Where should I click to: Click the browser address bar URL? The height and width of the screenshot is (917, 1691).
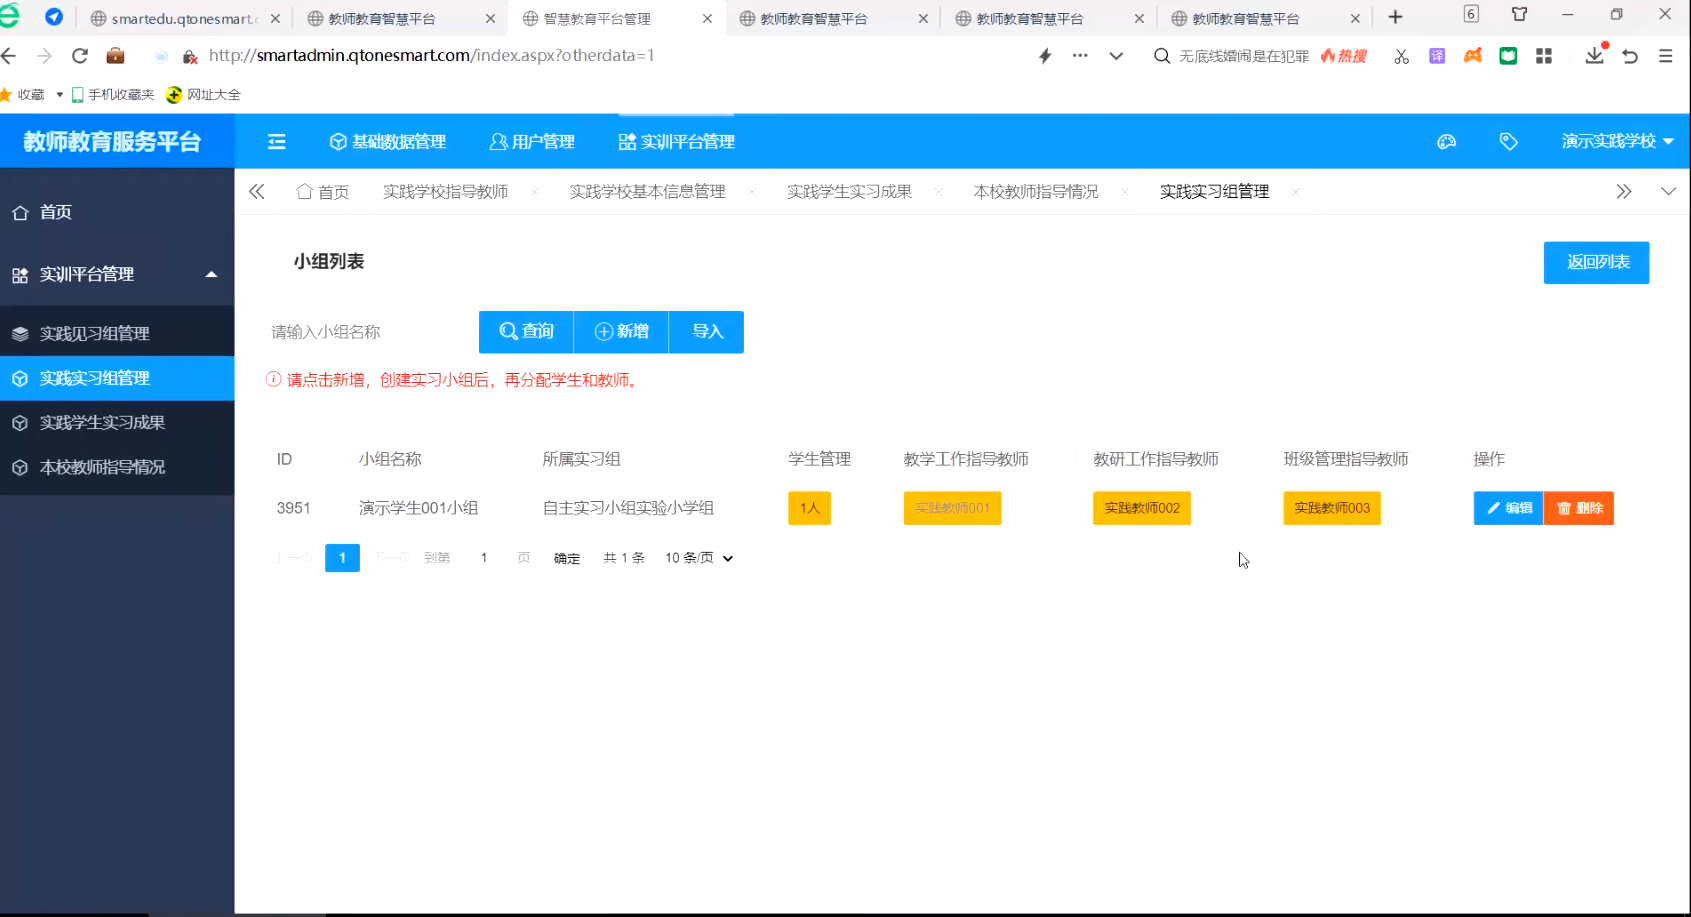[x=431, y=56]
